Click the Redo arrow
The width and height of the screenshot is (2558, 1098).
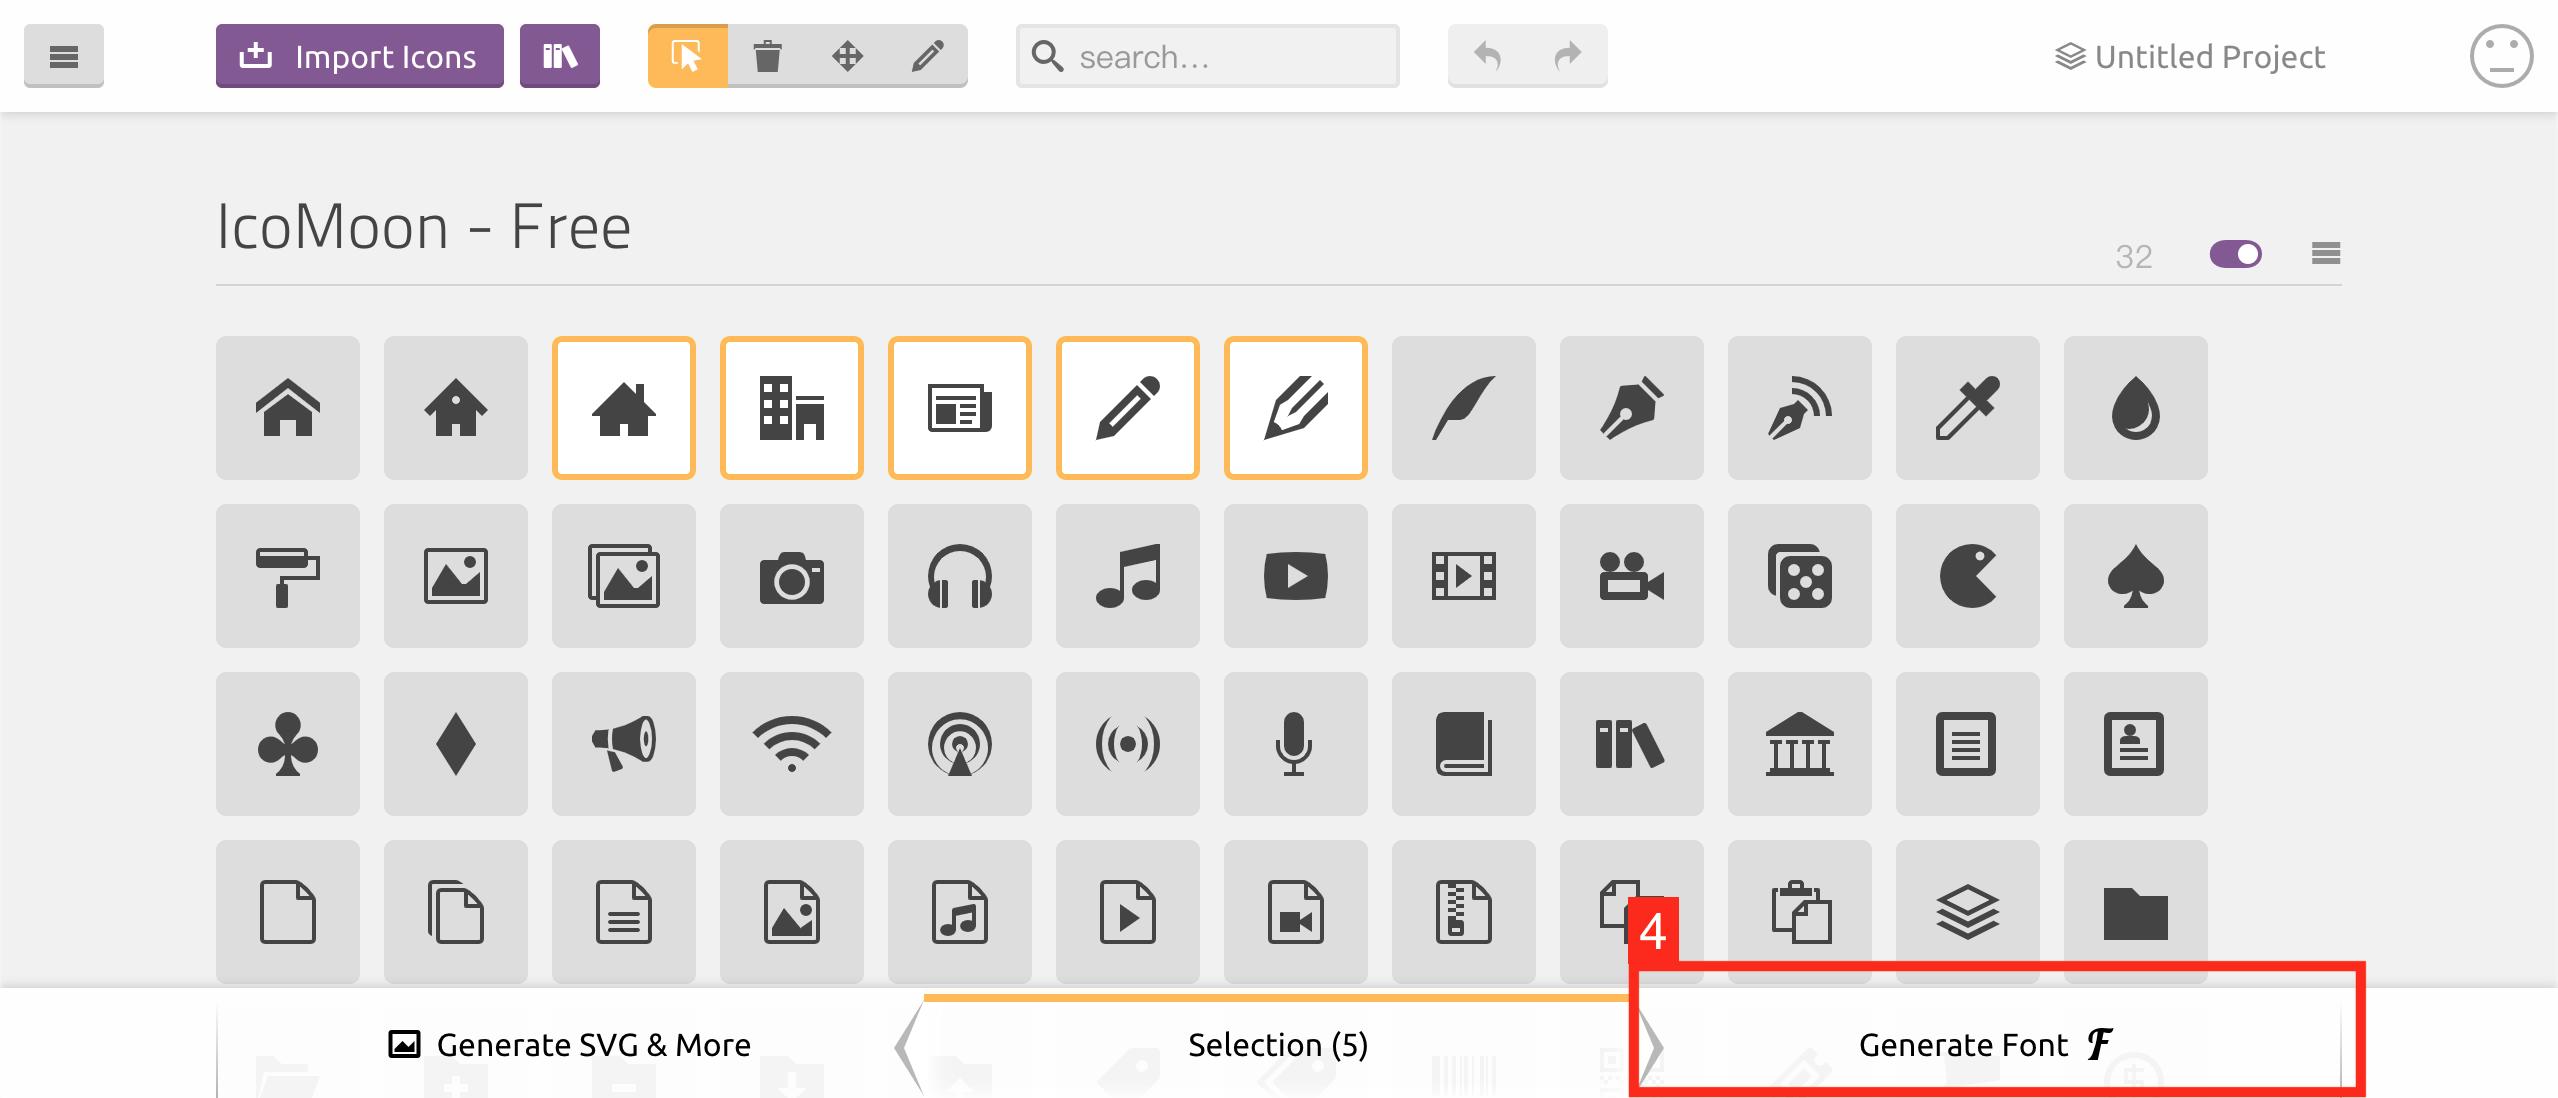tap(1567, 56)
